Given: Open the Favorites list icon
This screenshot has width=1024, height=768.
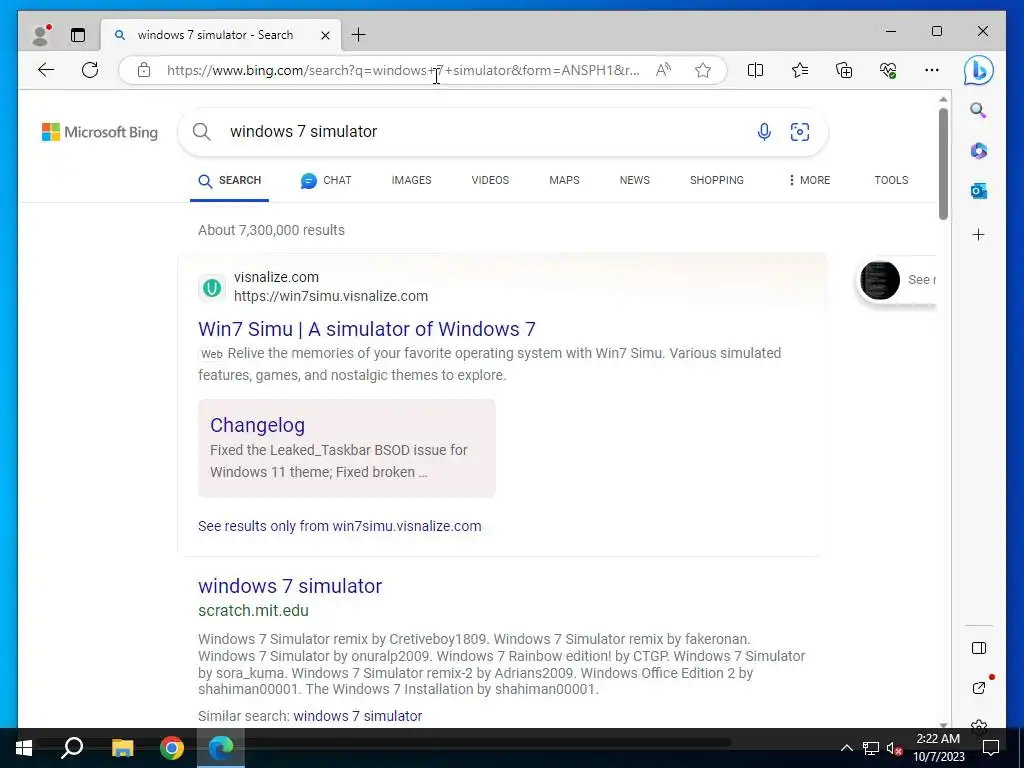Looking at the screenshot, I should (800, 70).
